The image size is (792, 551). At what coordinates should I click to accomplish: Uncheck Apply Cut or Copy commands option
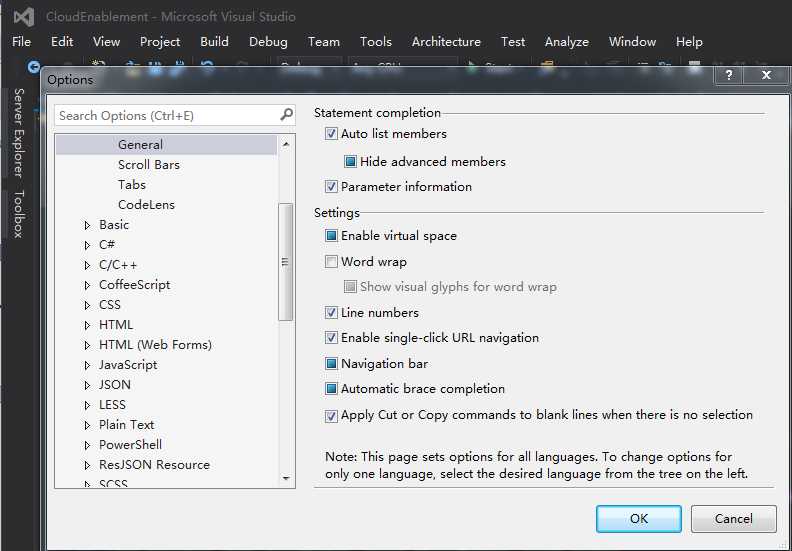[x=331, y=416]
